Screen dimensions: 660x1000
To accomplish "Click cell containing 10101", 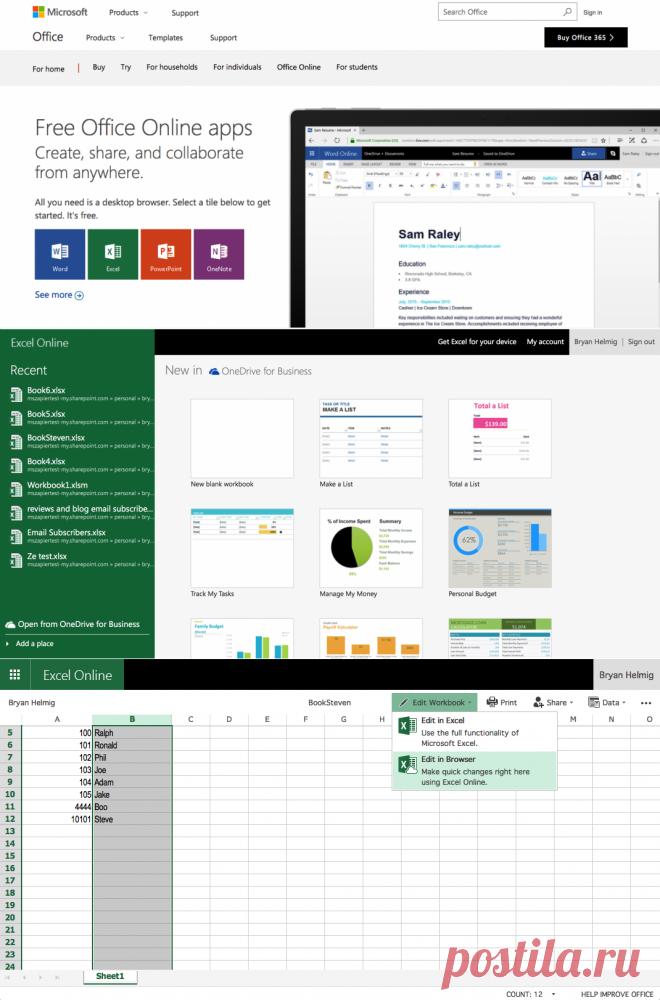I will tap(57, 819).
